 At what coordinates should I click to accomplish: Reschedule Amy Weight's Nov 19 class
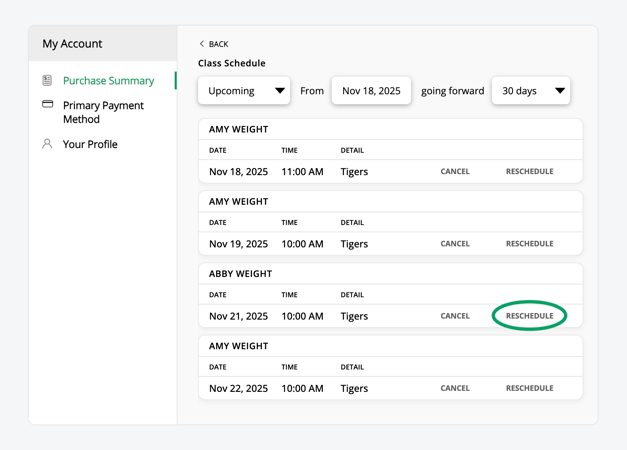tap(529, 244)
